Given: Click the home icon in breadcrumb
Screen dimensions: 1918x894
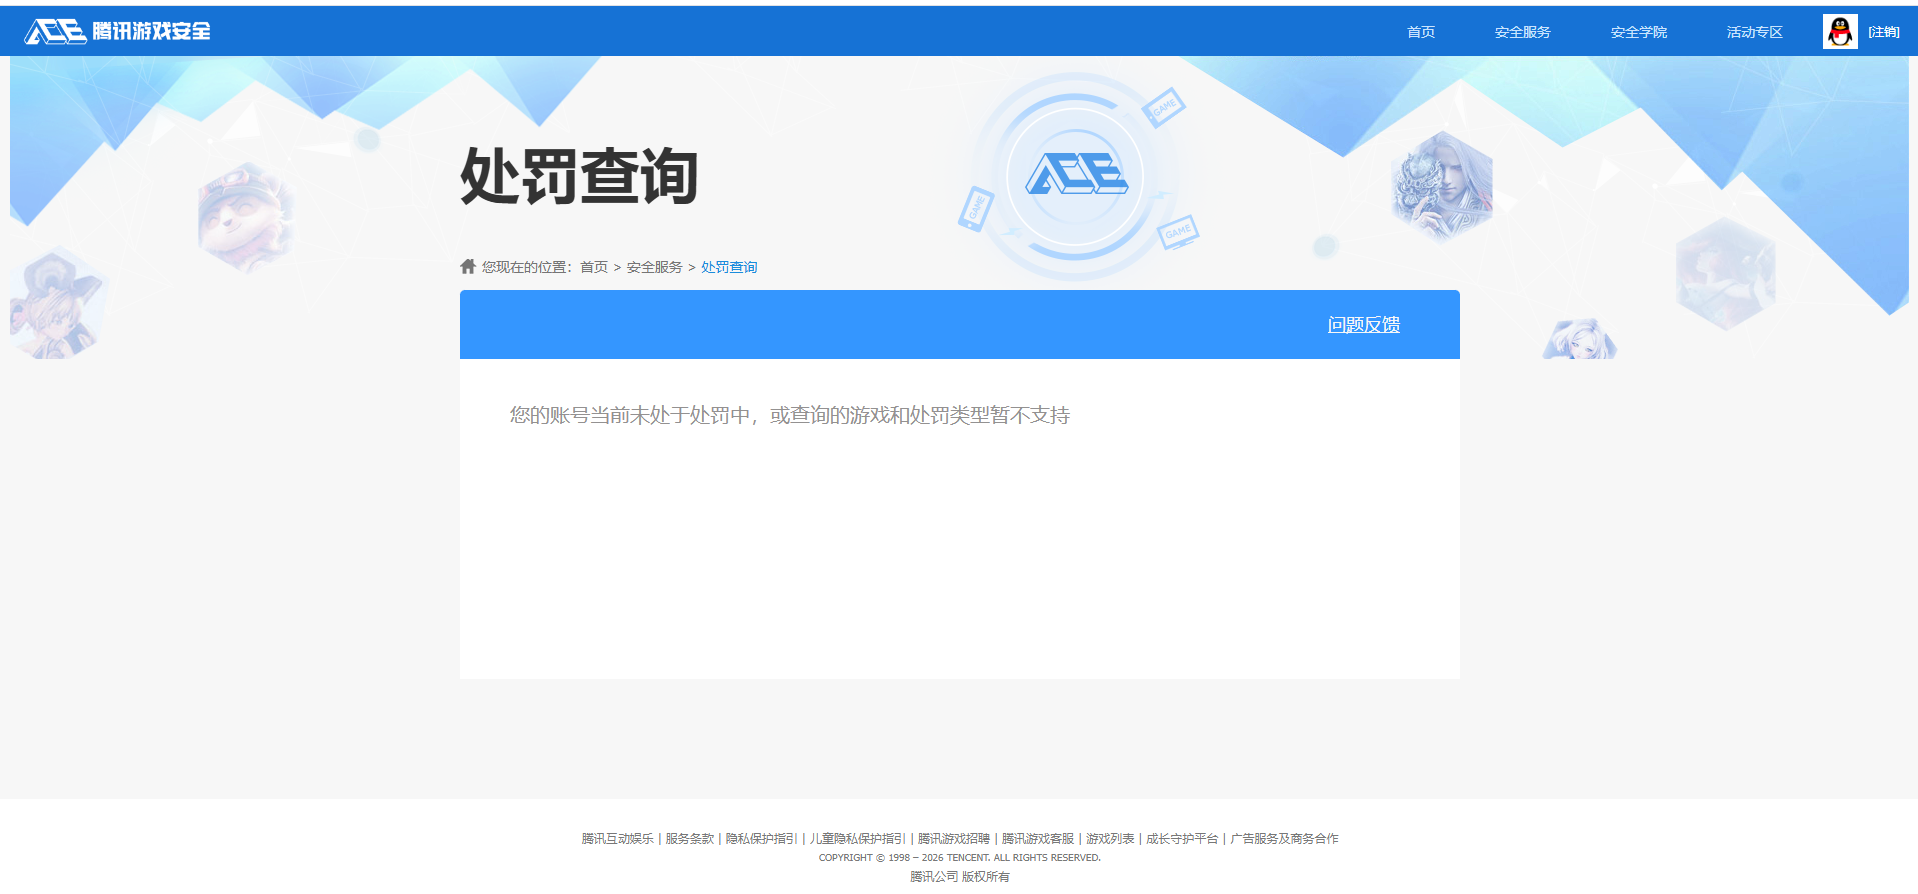Looking at the screenshot, I should click(468, 266).
